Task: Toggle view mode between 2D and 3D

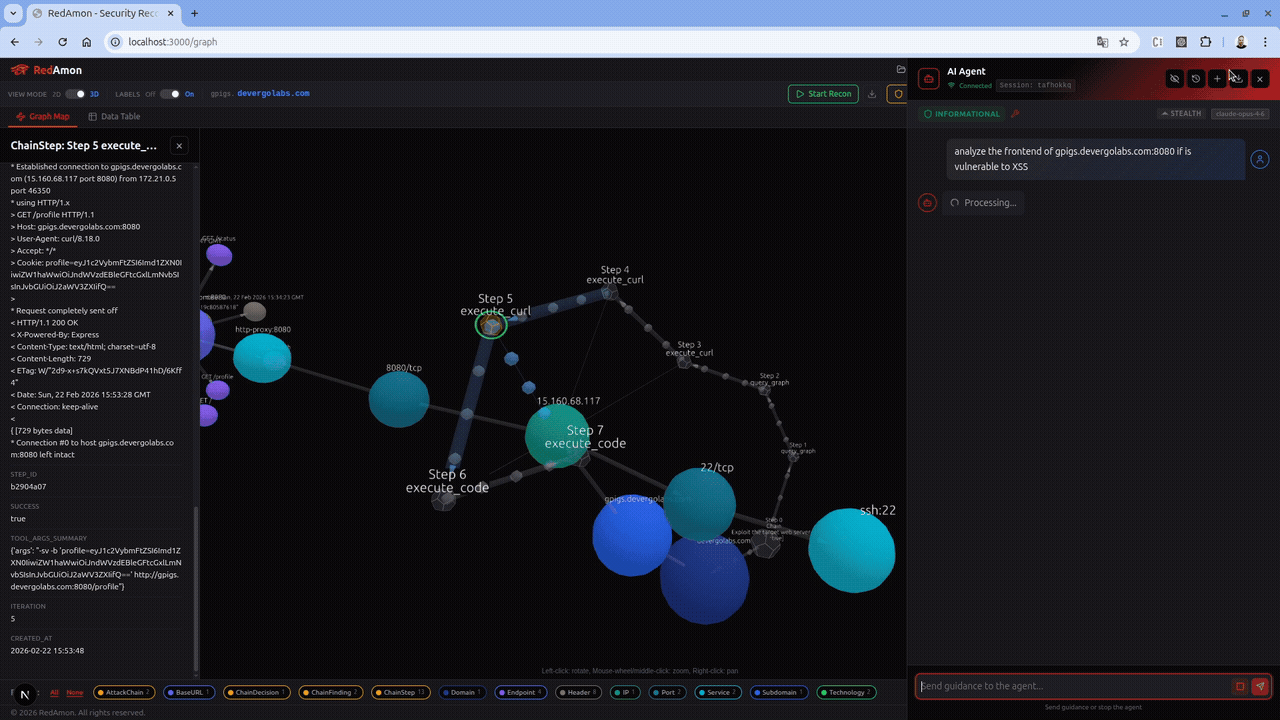Action: pyautogui.click(x=75, y=94)
